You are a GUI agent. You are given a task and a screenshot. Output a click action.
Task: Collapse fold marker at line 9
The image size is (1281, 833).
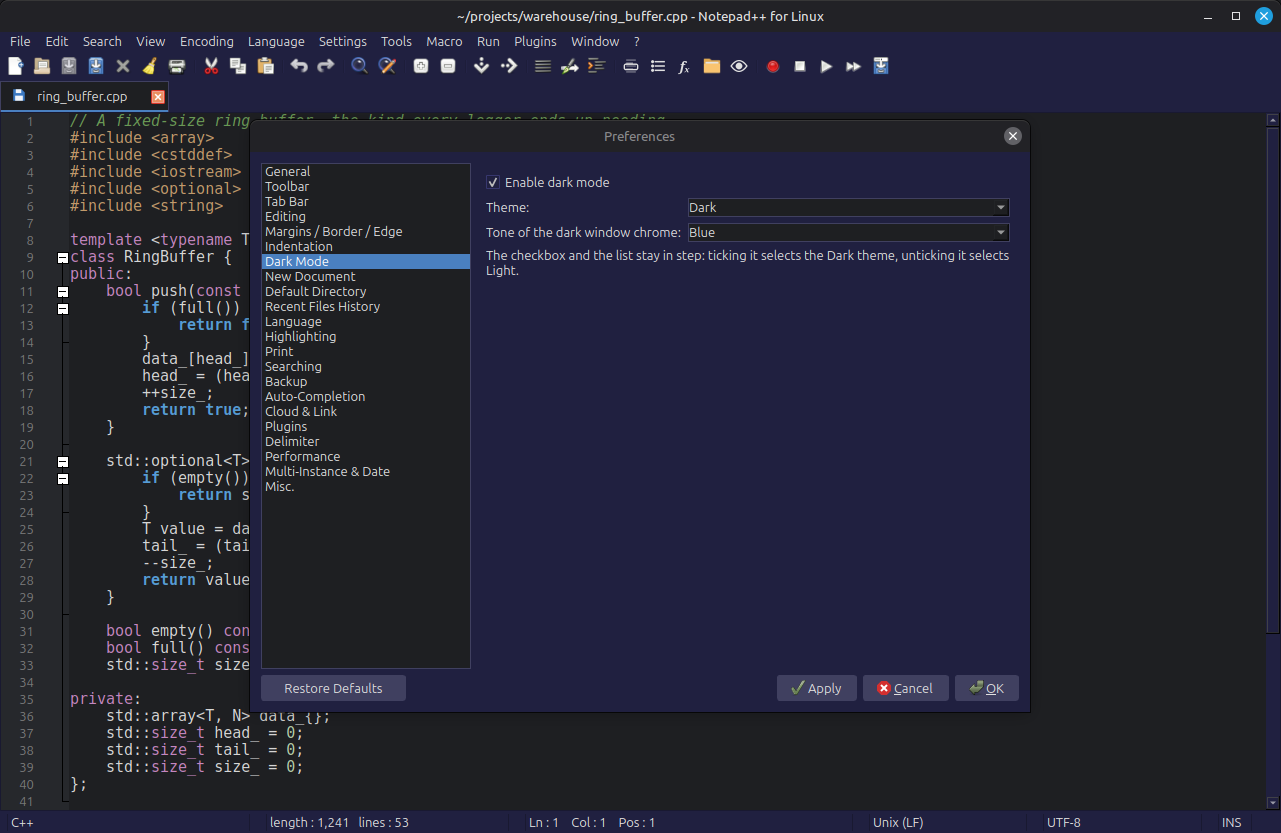click(x=62, y=258)
